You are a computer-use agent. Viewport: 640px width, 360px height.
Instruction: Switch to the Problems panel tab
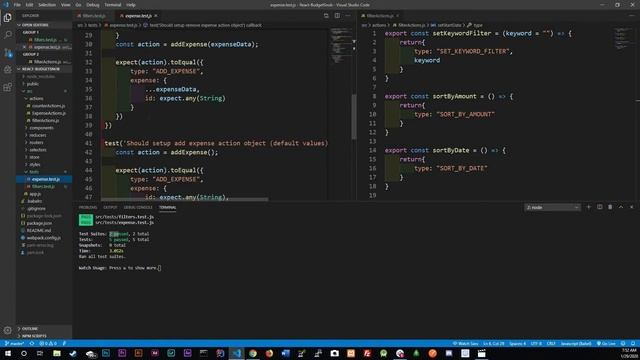coord(88,207)
